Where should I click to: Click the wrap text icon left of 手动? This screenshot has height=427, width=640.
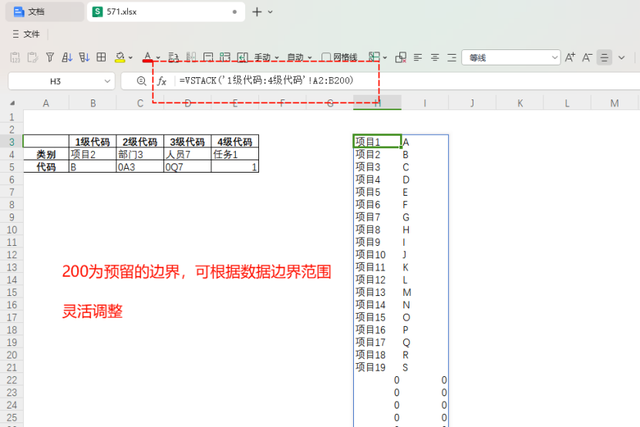click(242, 57)
